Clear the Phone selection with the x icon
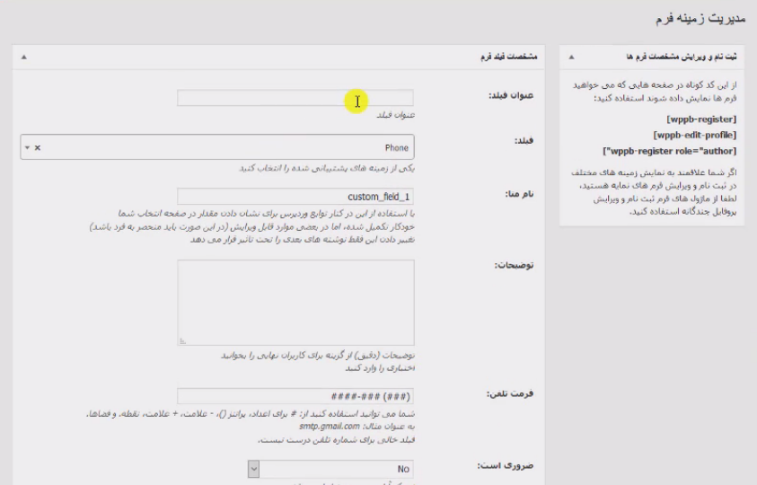Viewport: 757px width, 485px height. coord(38,148)
